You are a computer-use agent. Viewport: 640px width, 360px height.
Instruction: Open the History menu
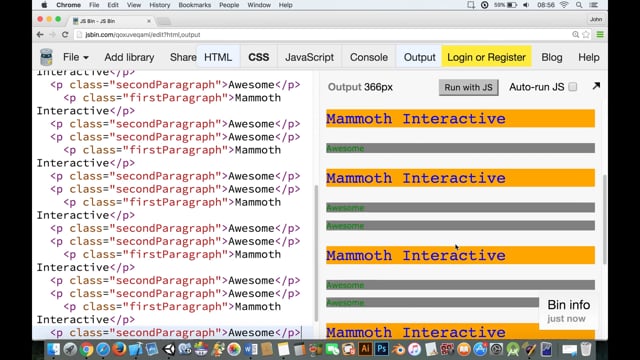(x=159, y=5)
